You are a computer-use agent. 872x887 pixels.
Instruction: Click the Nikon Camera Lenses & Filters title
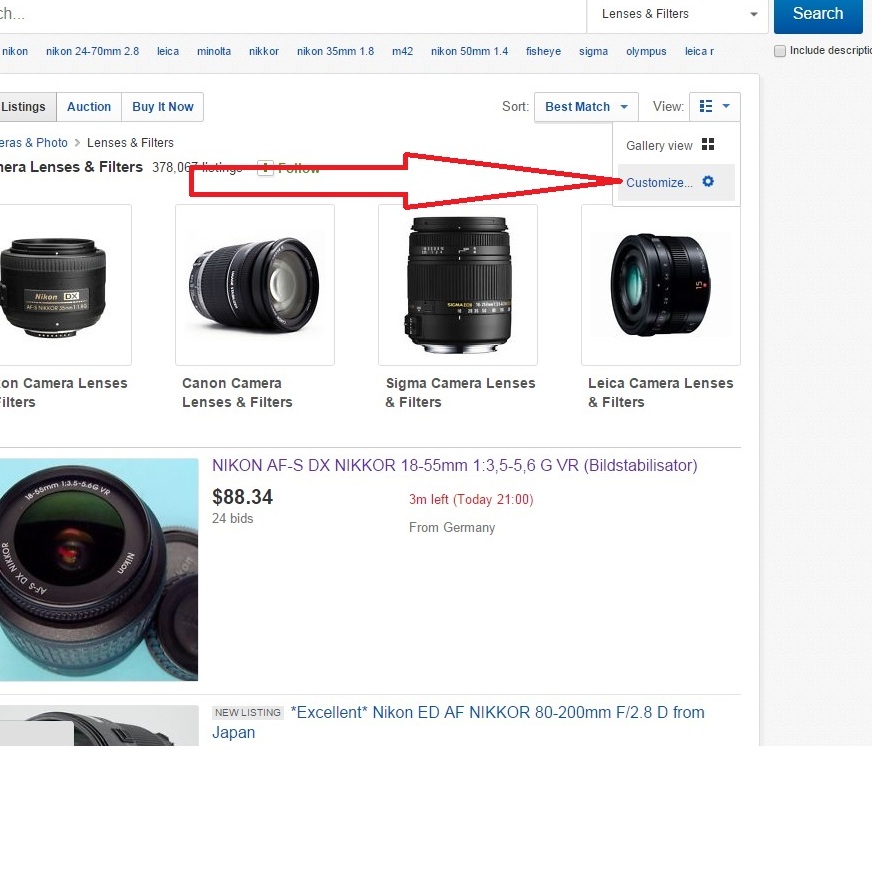pos(63,393)
